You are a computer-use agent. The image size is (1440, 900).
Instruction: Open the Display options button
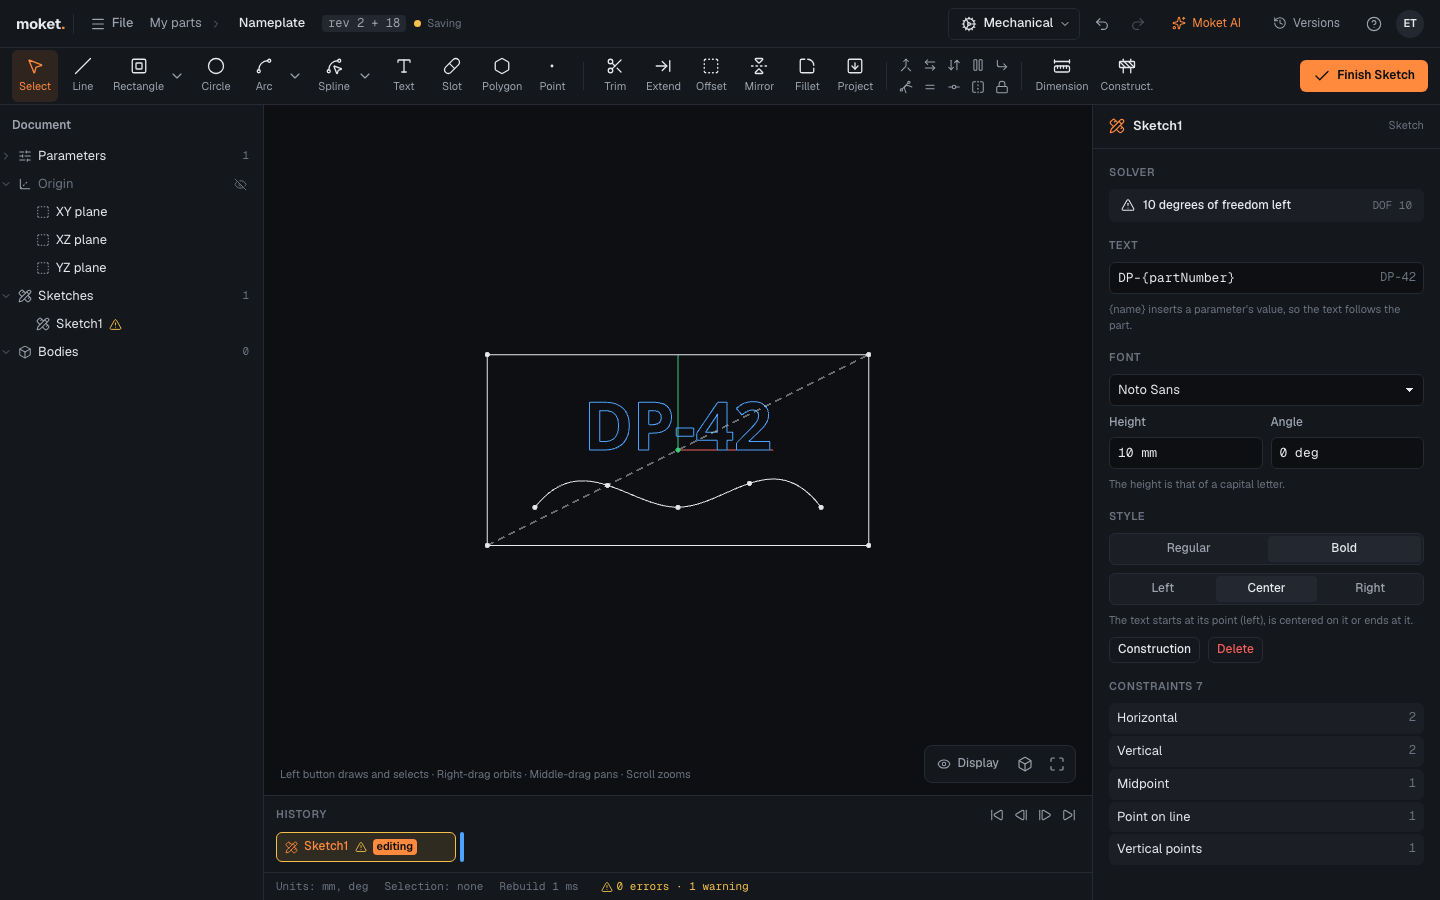pos(968,764)
